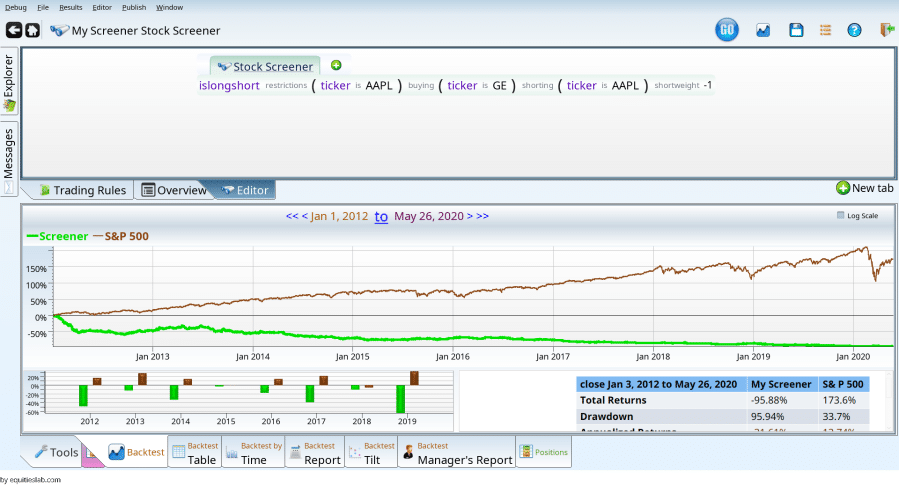Select AAPL value in shorting clause
The height and width of the screenshot is (486, 899).
(625, 85)
